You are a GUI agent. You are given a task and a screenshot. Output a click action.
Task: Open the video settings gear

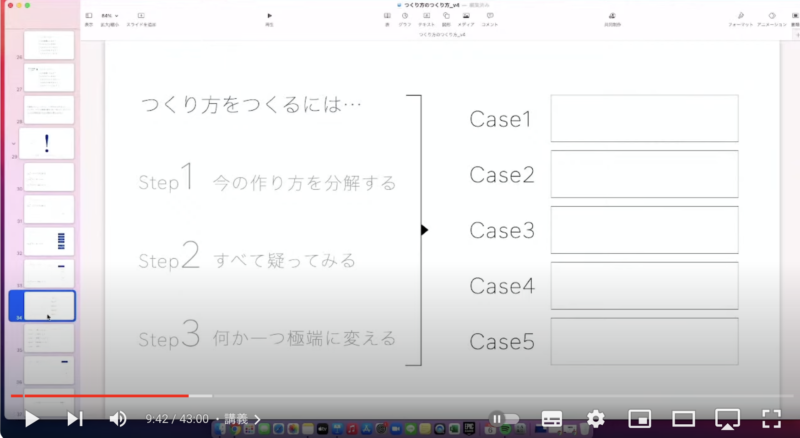[x=596, y=419]
